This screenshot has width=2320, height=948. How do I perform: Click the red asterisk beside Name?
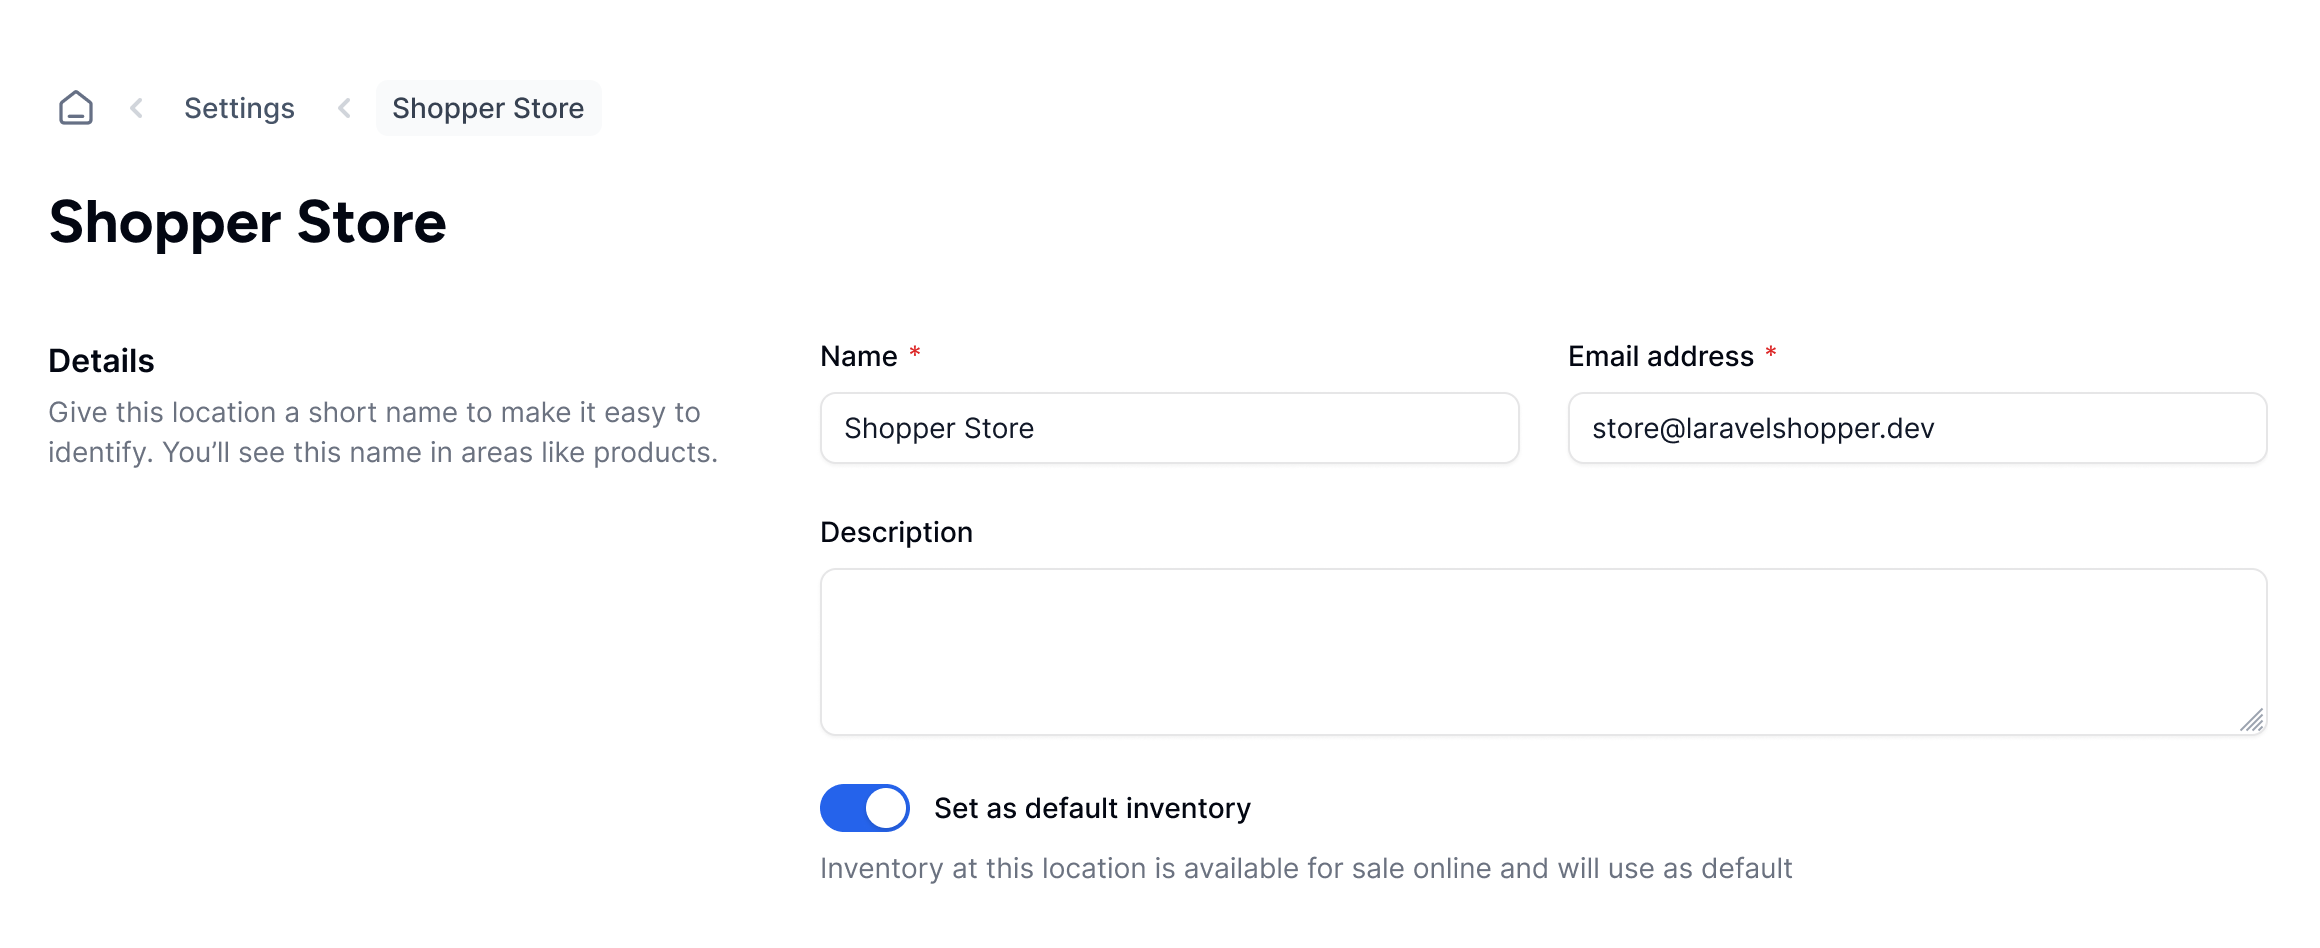914,353
